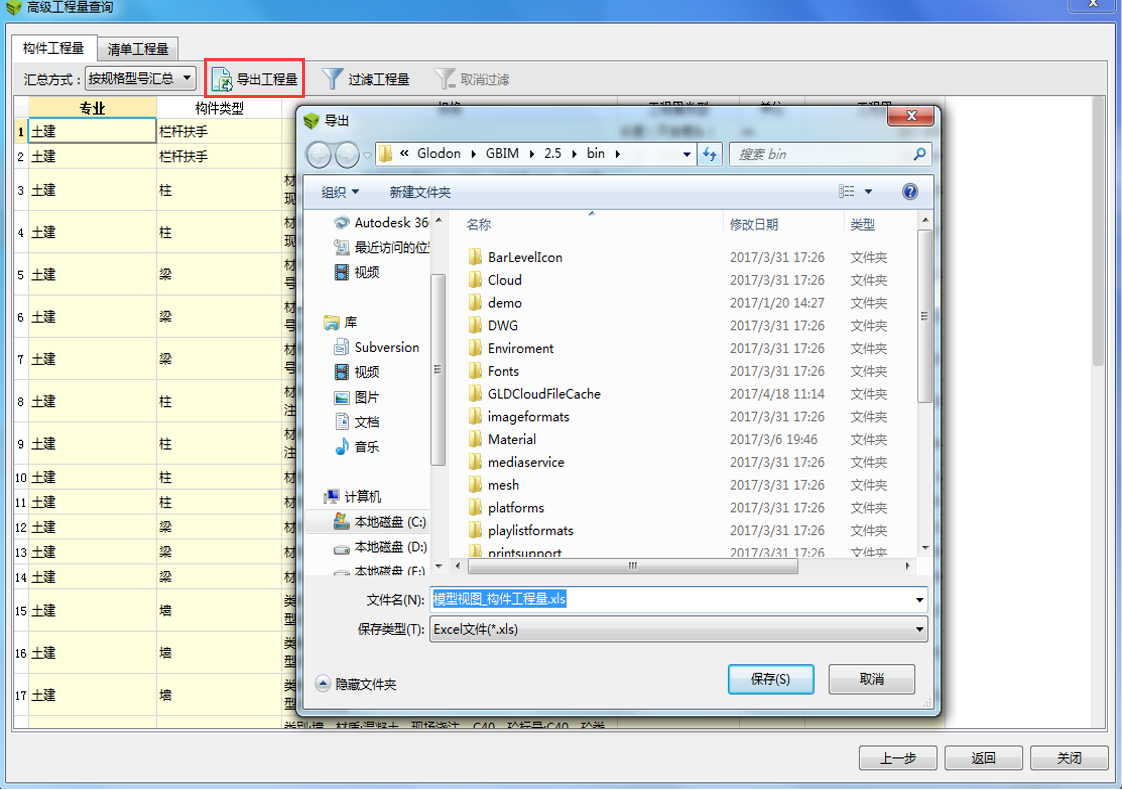Select 库 in navigation pane
The height and width of the screenshot is (790, 1122).
pos(341,323)
